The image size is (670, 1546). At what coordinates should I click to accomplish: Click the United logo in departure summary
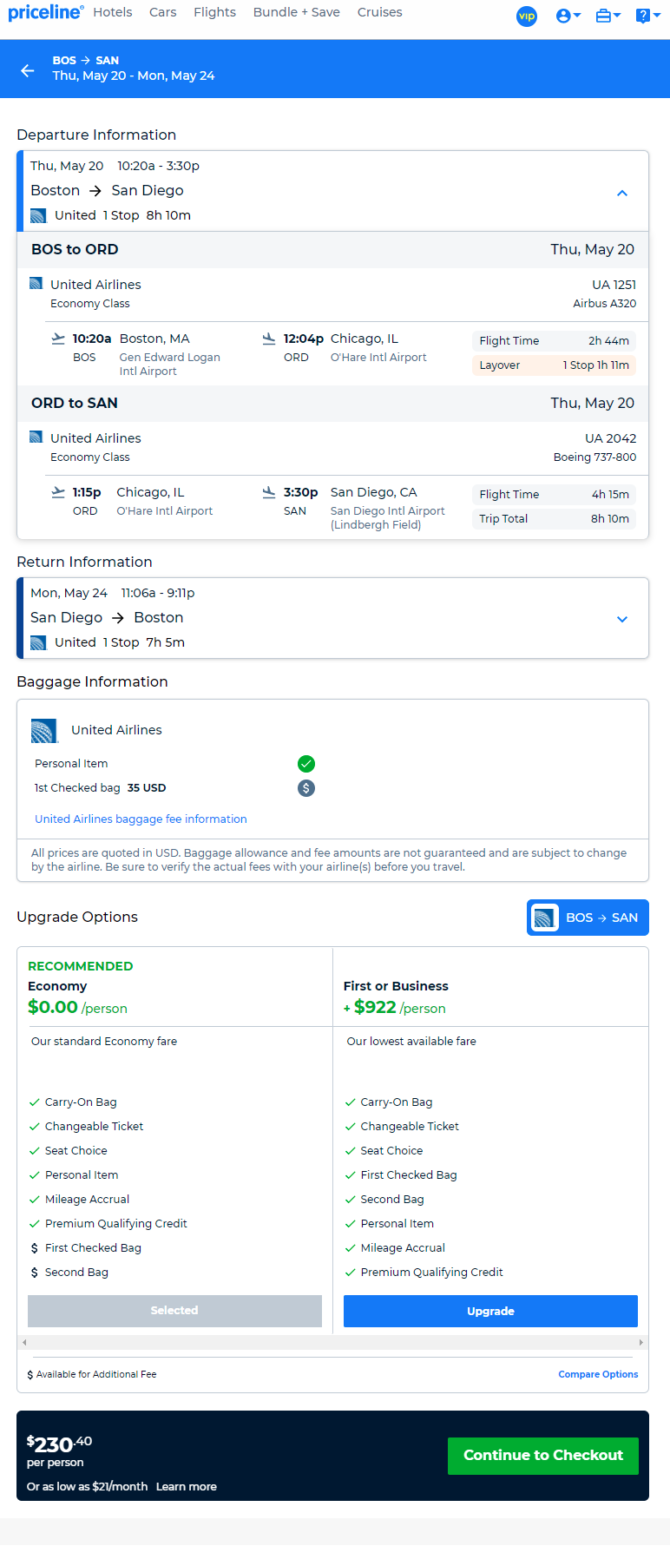(38, 215)
